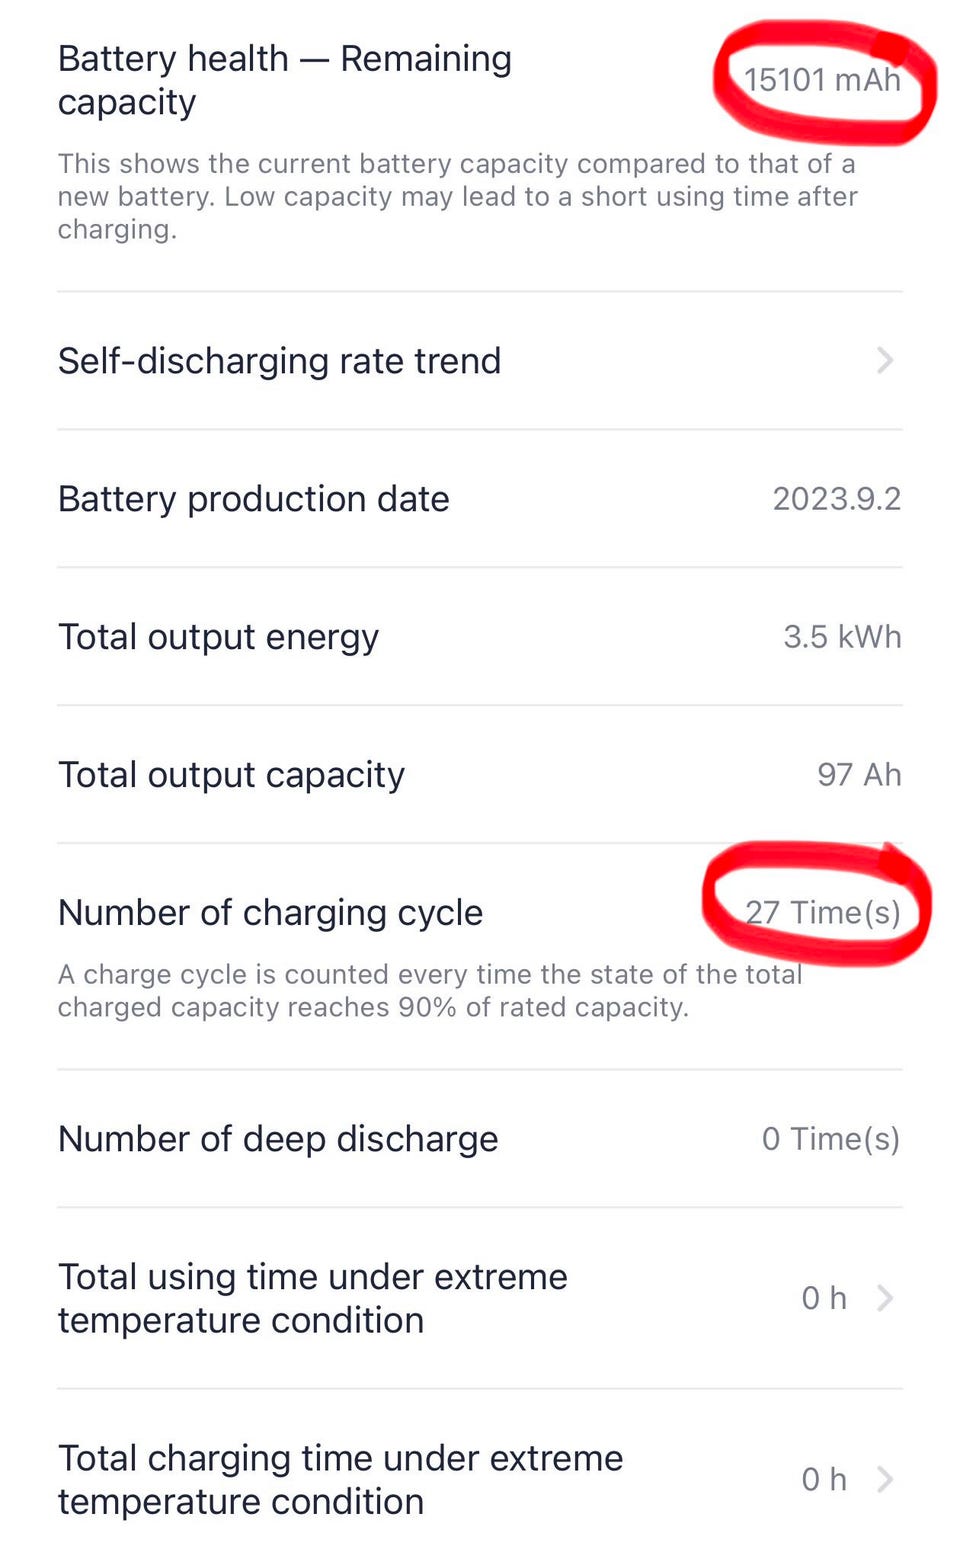Open the Self-discharging rate trend row
Screen dimensions: 960x1549
click(x=480, y=361)
